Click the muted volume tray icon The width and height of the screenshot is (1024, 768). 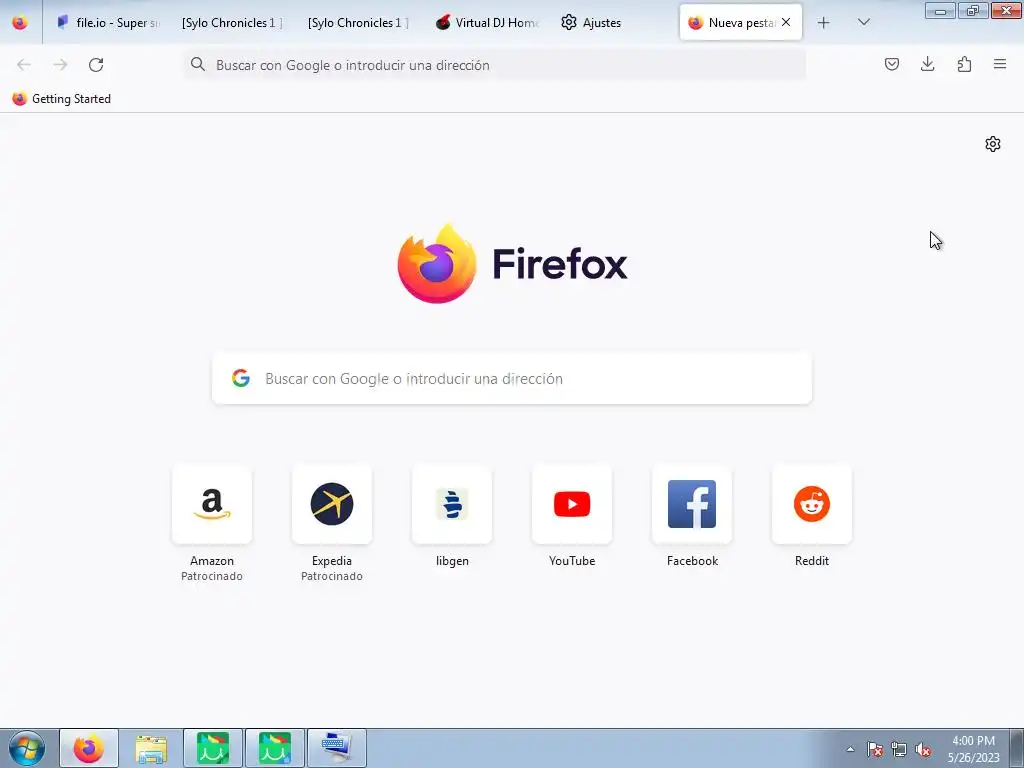click(923, 750)
